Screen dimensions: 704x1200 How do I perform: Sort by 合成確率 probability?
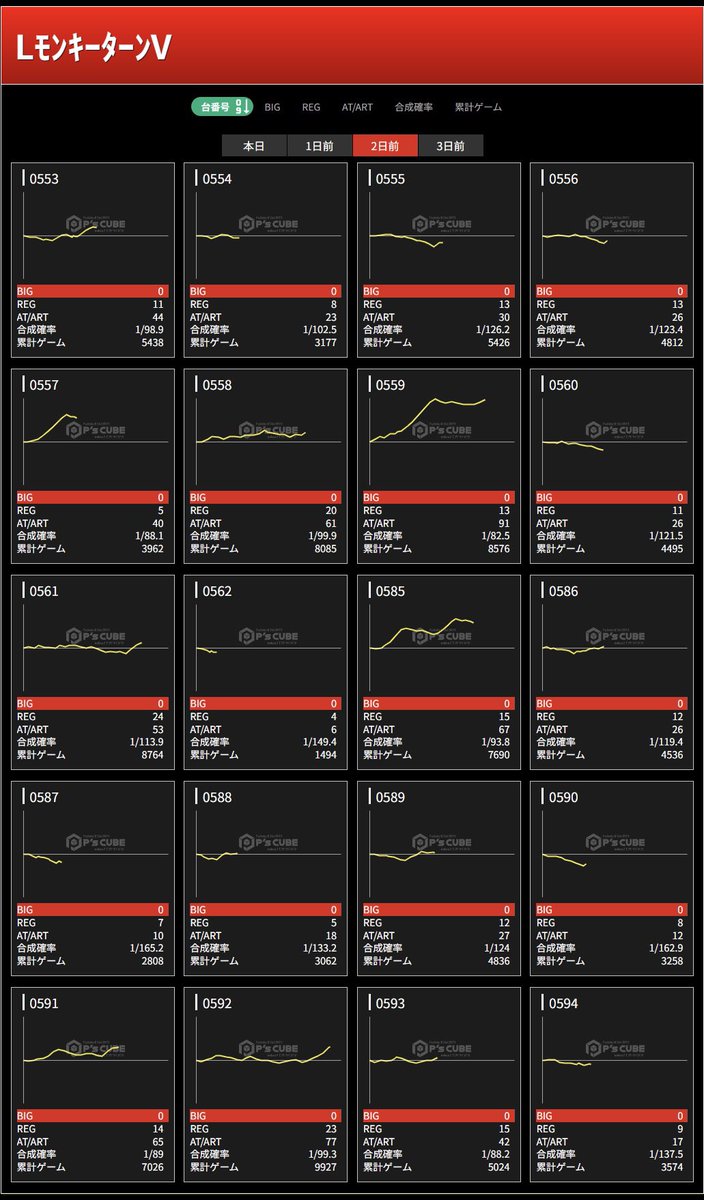413,107
